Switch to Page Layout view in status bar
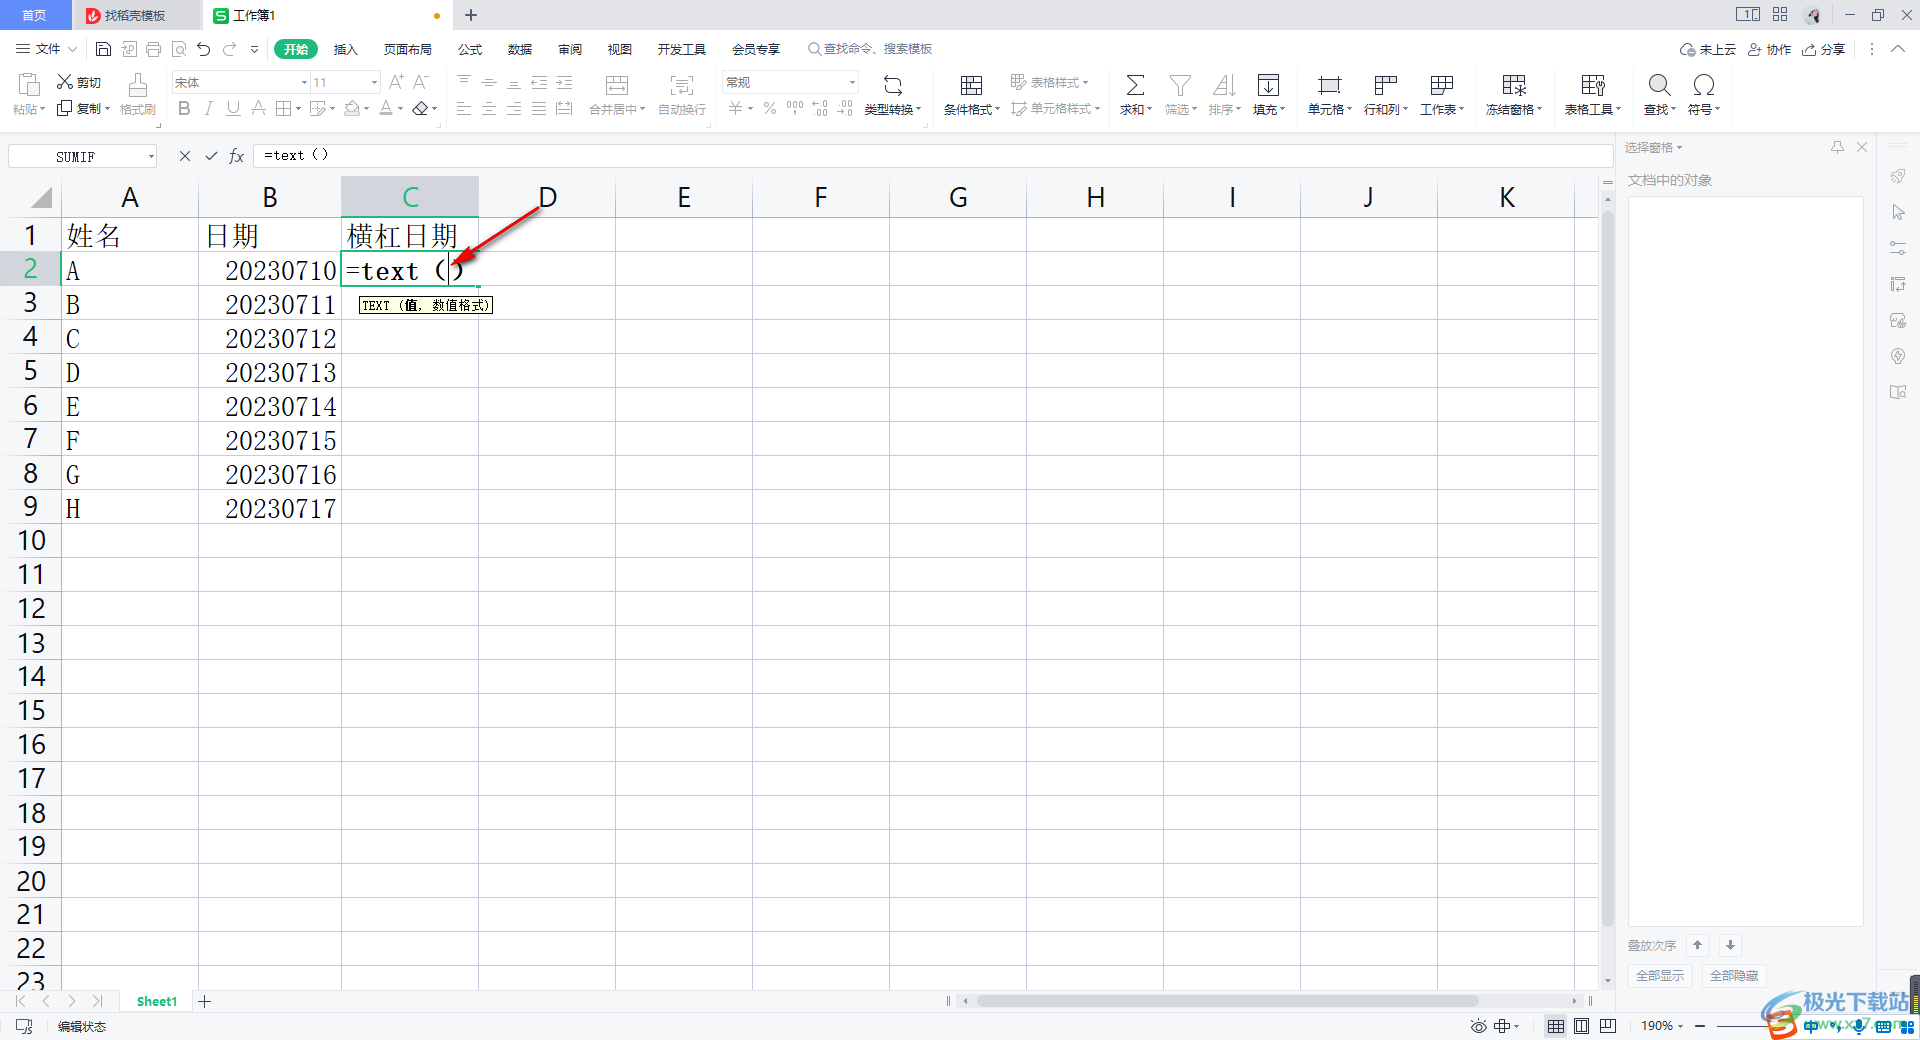This screenshot has width=1920, height=1040. tap(1582, 1026)
